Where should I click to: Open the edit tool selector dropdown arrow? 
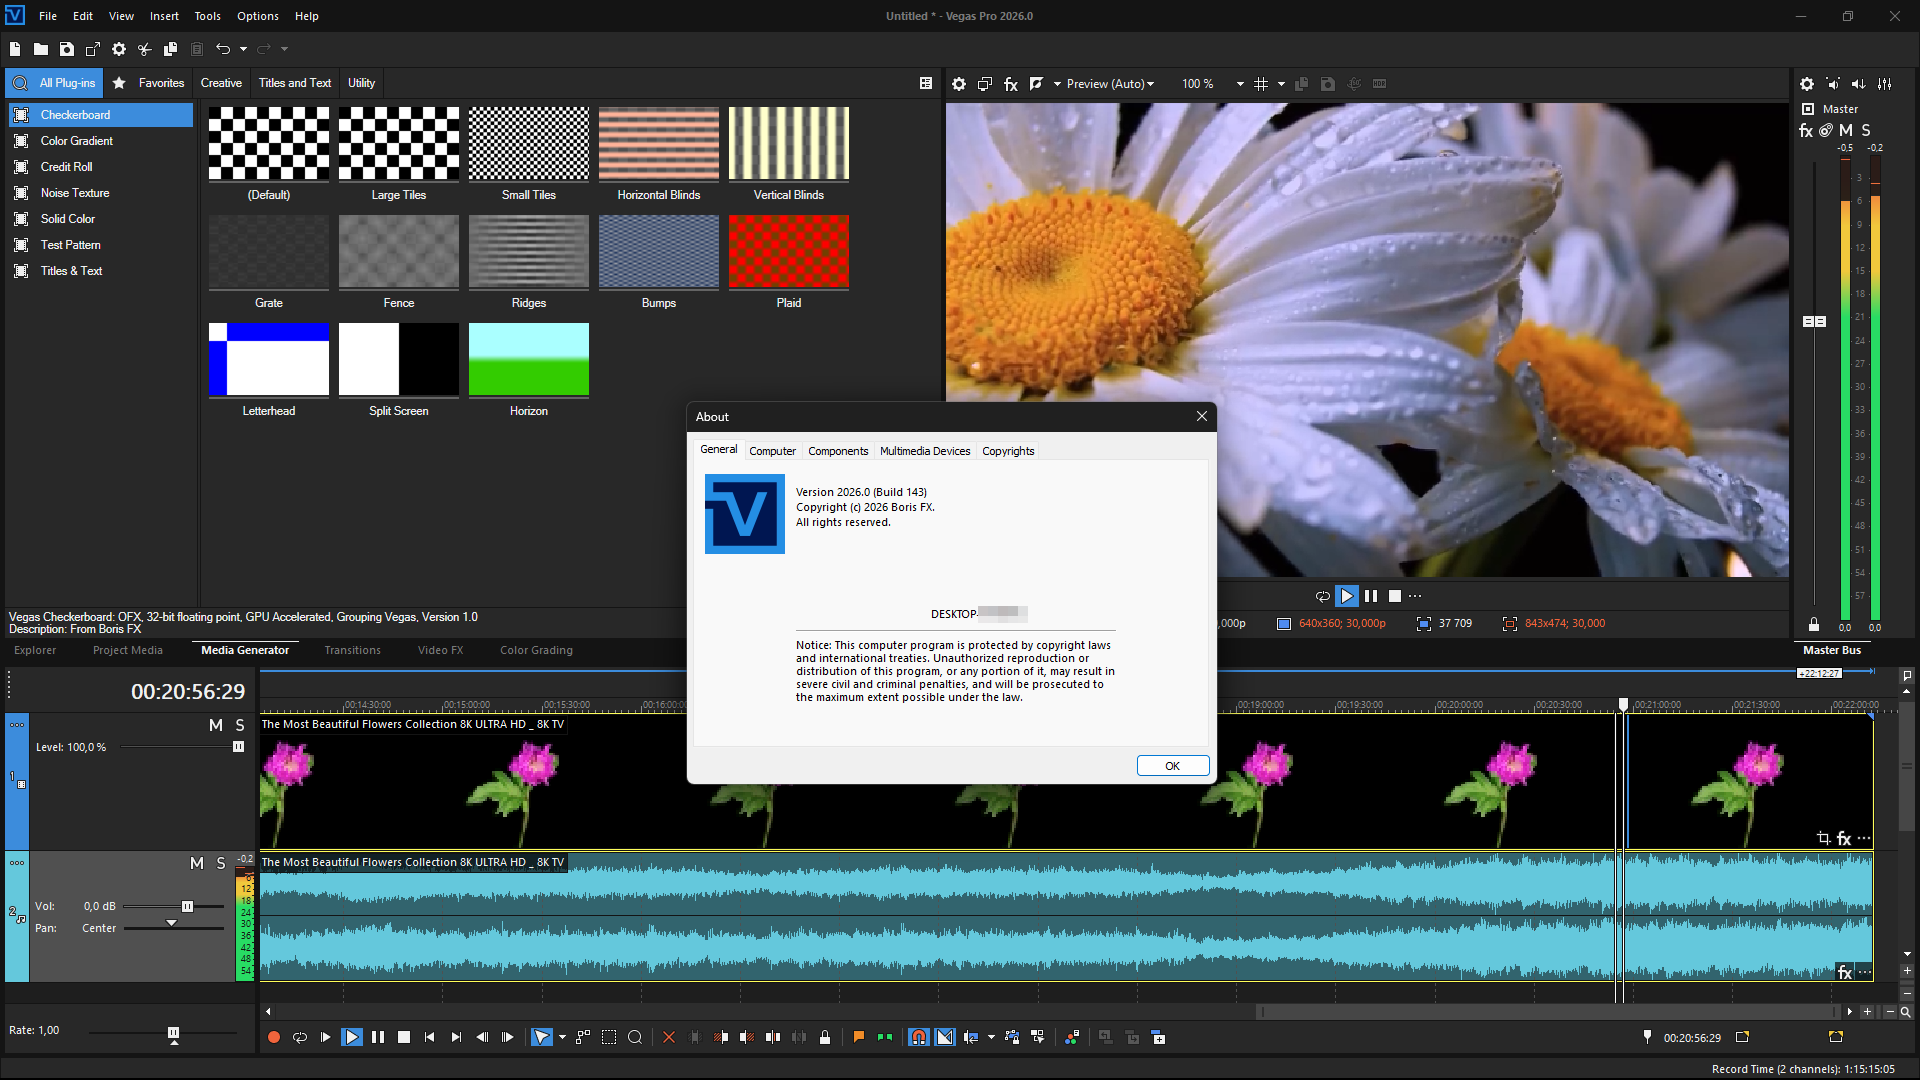[x=562, y=1038]
